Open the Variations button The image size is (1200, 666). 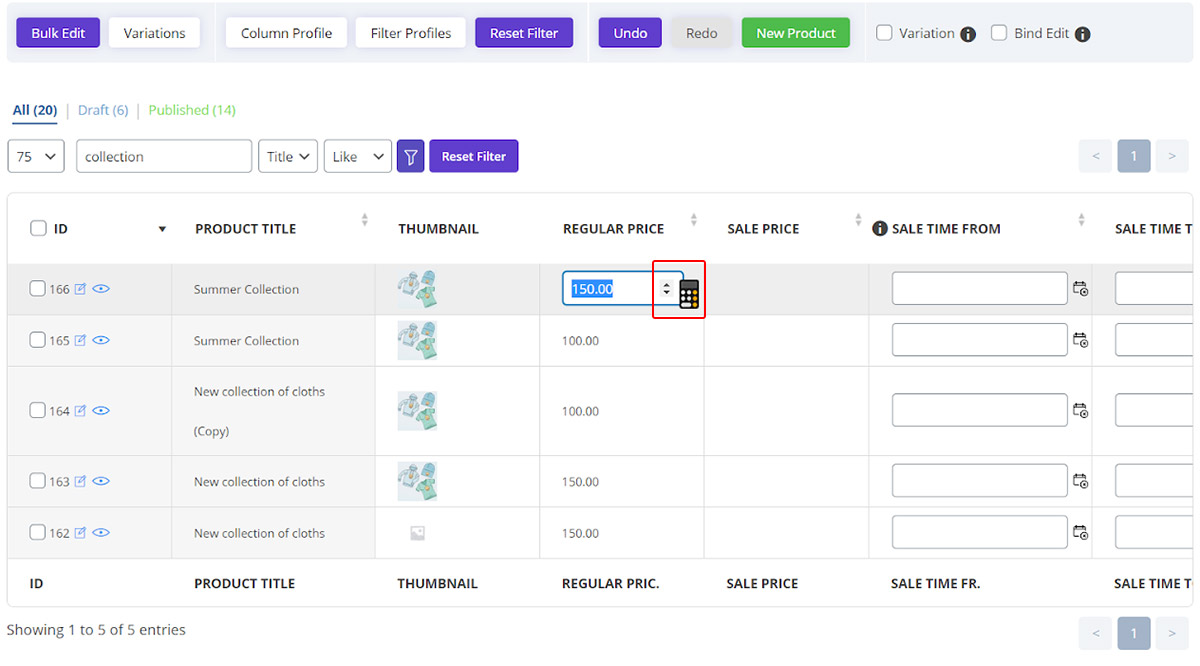pyautogui.click(x=155, y=33)
